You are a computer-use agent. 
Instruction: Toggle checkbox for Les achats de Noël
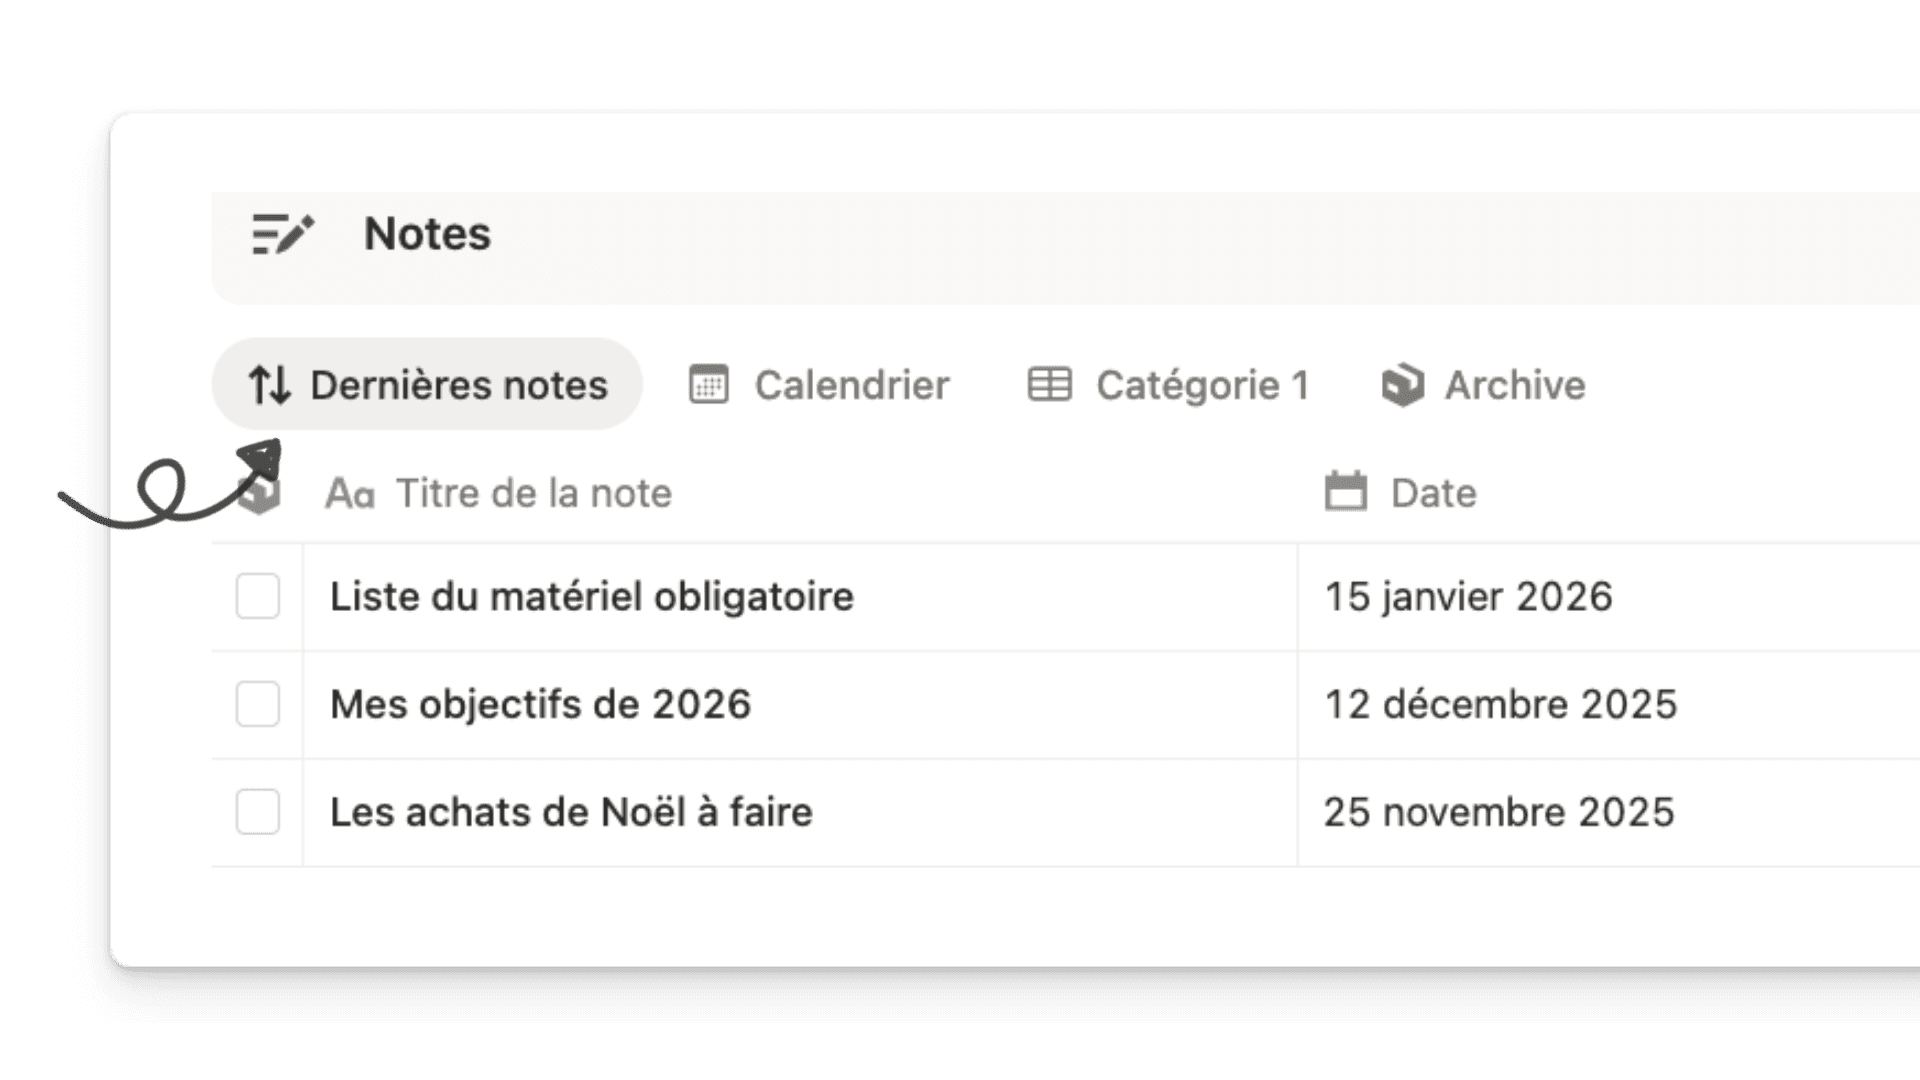258,812
